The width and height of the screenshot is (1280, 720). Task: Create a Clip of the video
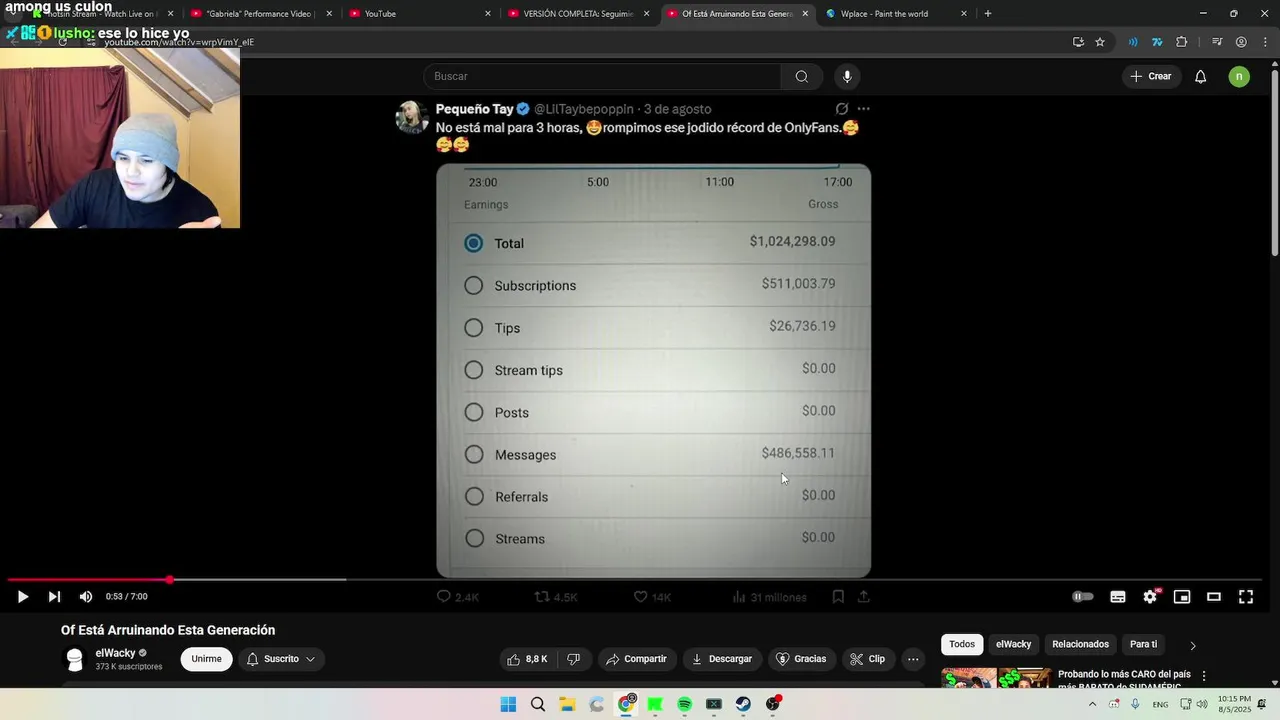[x=867, y=659]
